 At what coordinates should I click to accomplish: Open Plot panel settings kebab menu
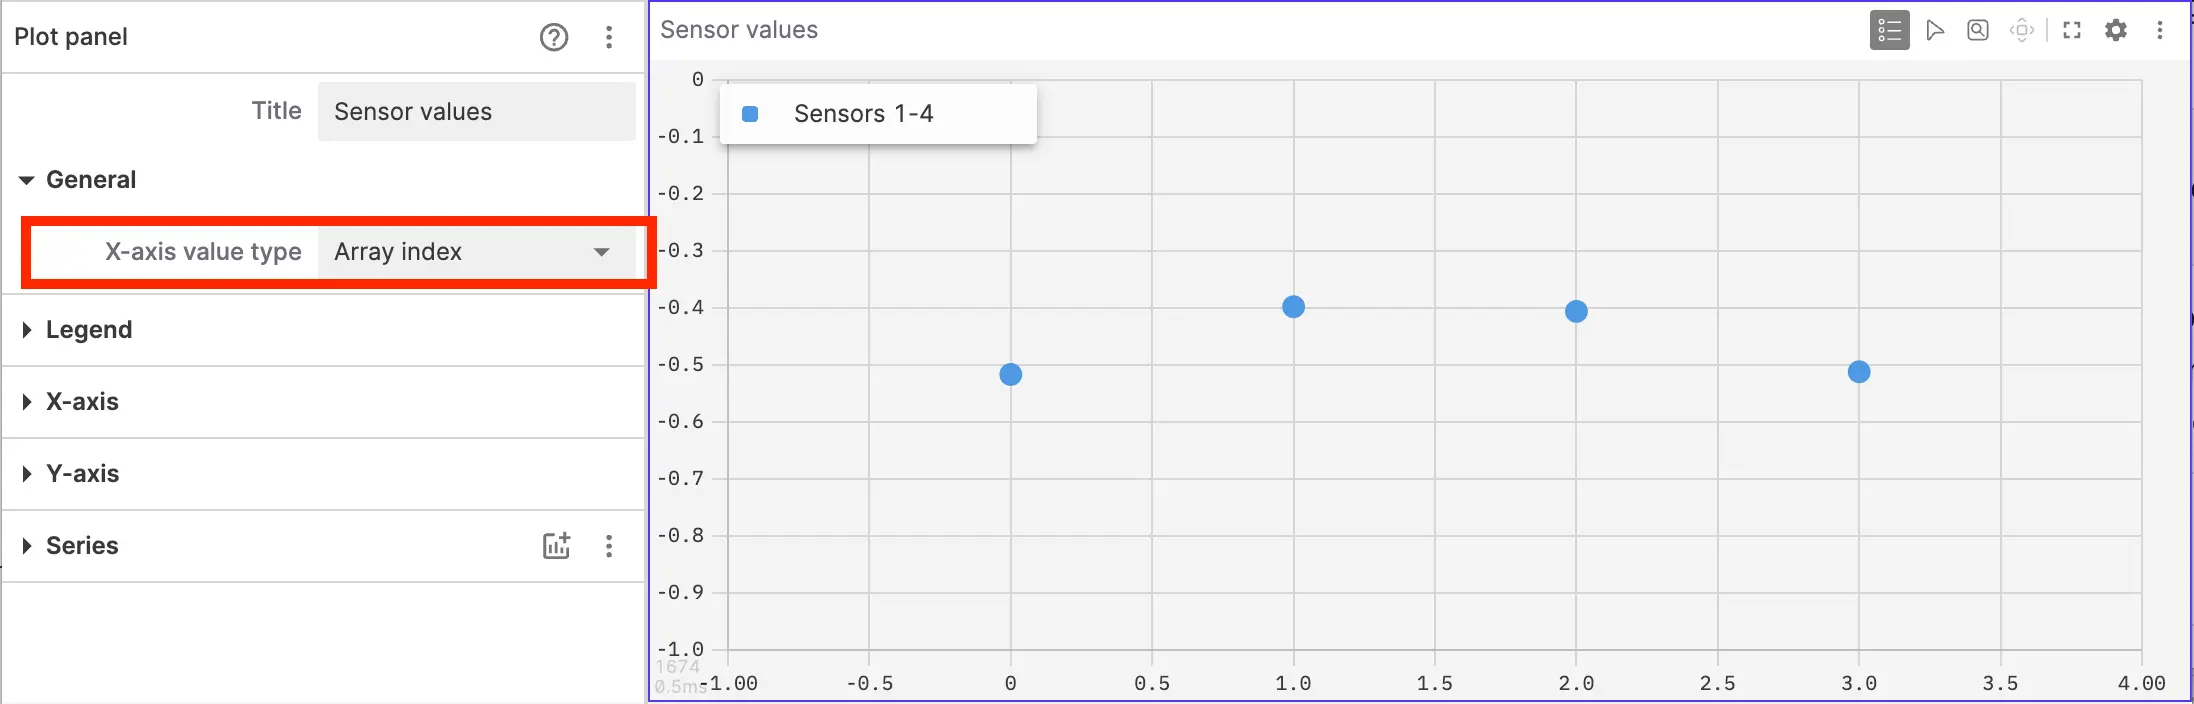[x=609, y=38]
